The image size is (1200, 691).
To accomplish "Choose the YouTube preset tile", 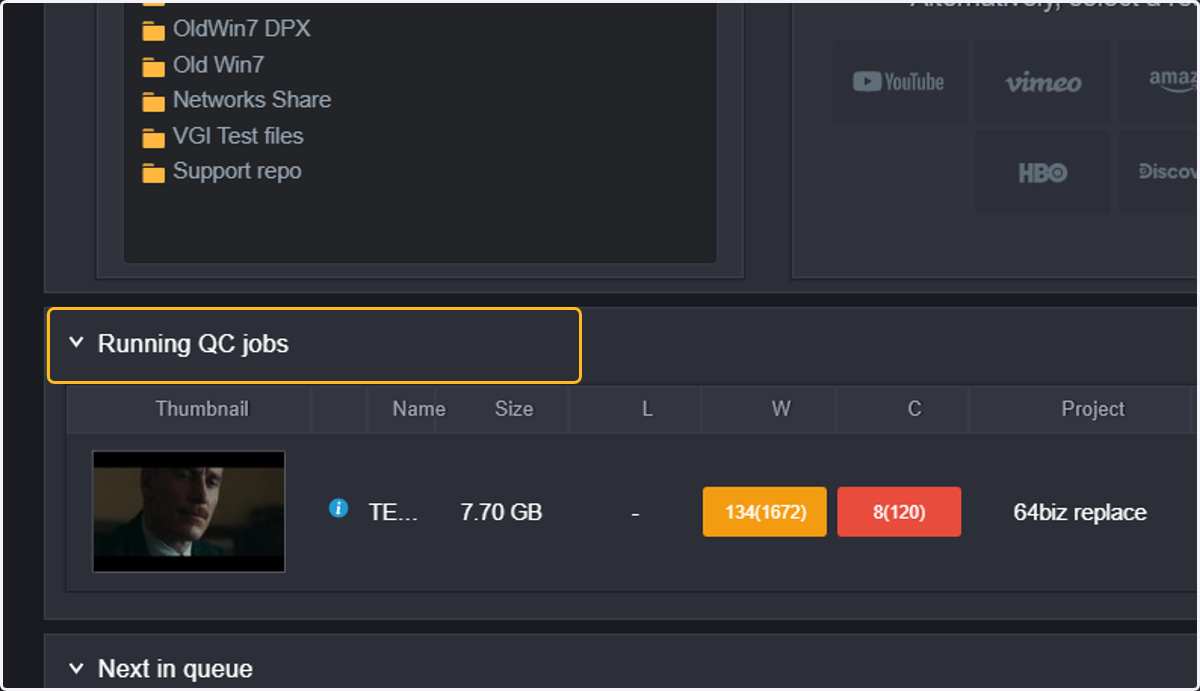I will (900, 82).
